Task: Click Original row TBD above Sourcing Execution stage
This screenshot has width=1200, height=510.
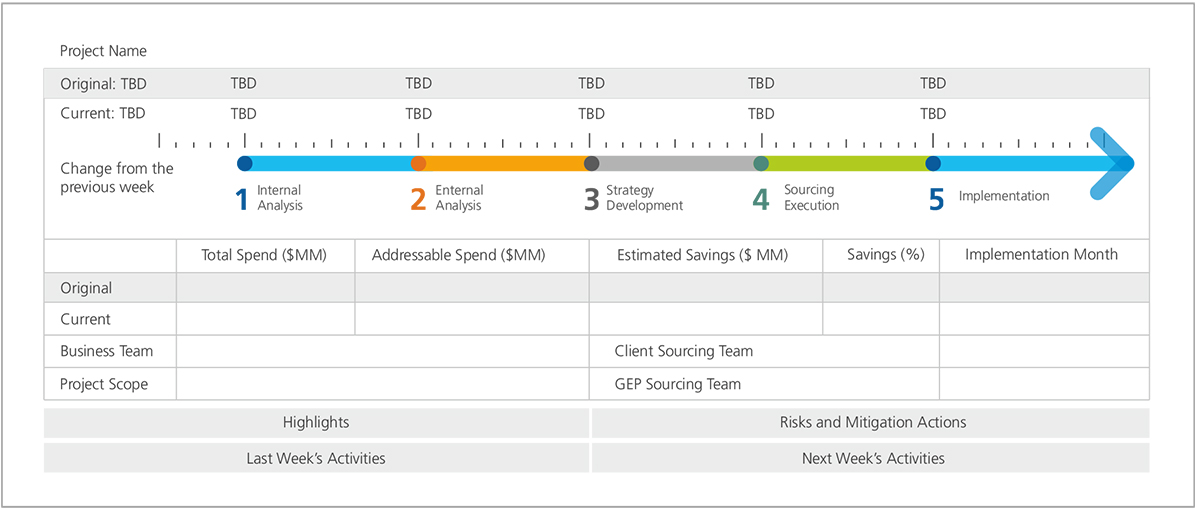Action: [x=761, y=84]
